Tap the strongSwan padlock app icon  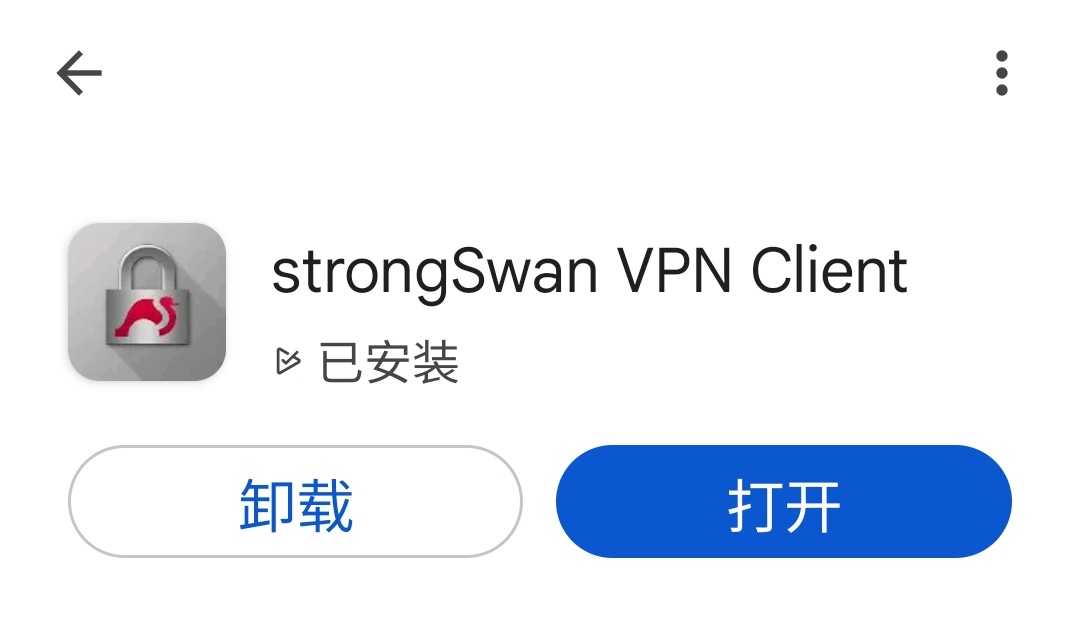(147, 302)
